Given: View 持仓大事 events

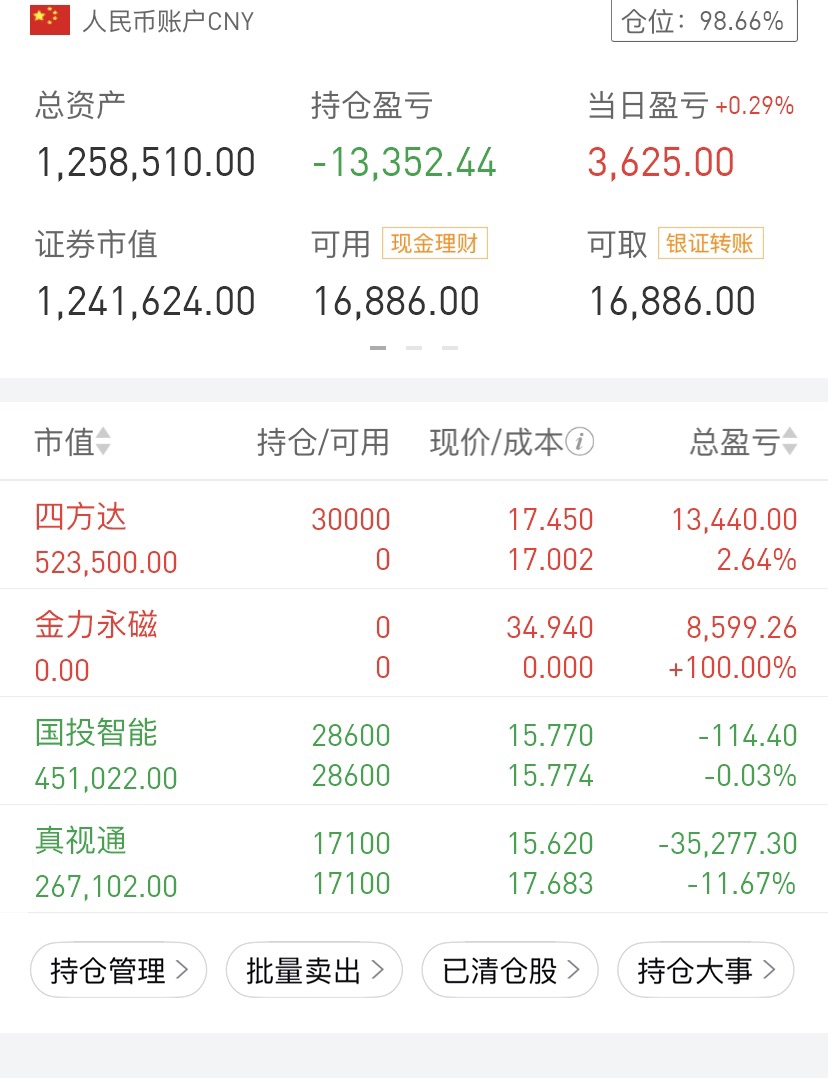Looking at the screenshot, I should [x=706, y=970].
